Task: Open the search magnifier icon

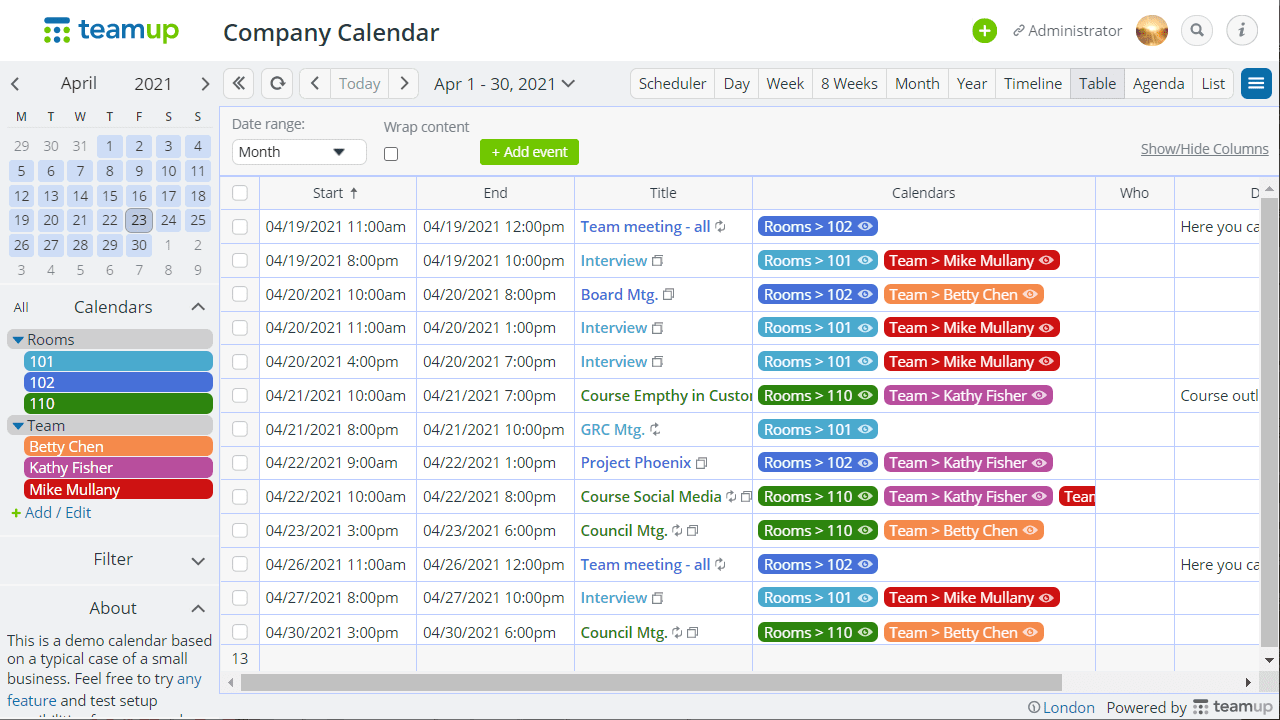Action: (x=1197, y=31)
